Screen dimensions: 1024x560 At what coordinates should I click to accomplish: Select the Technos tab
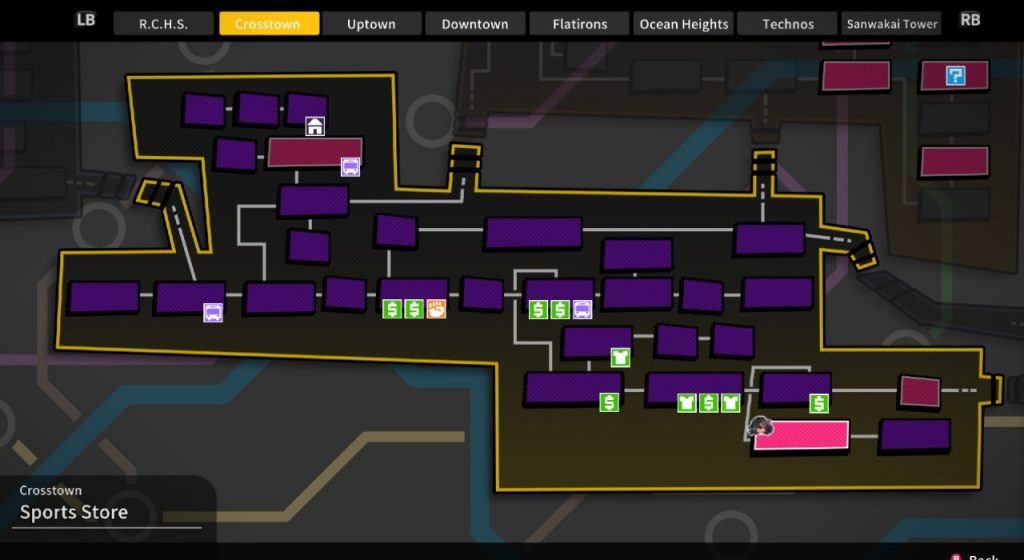[788, 24]
